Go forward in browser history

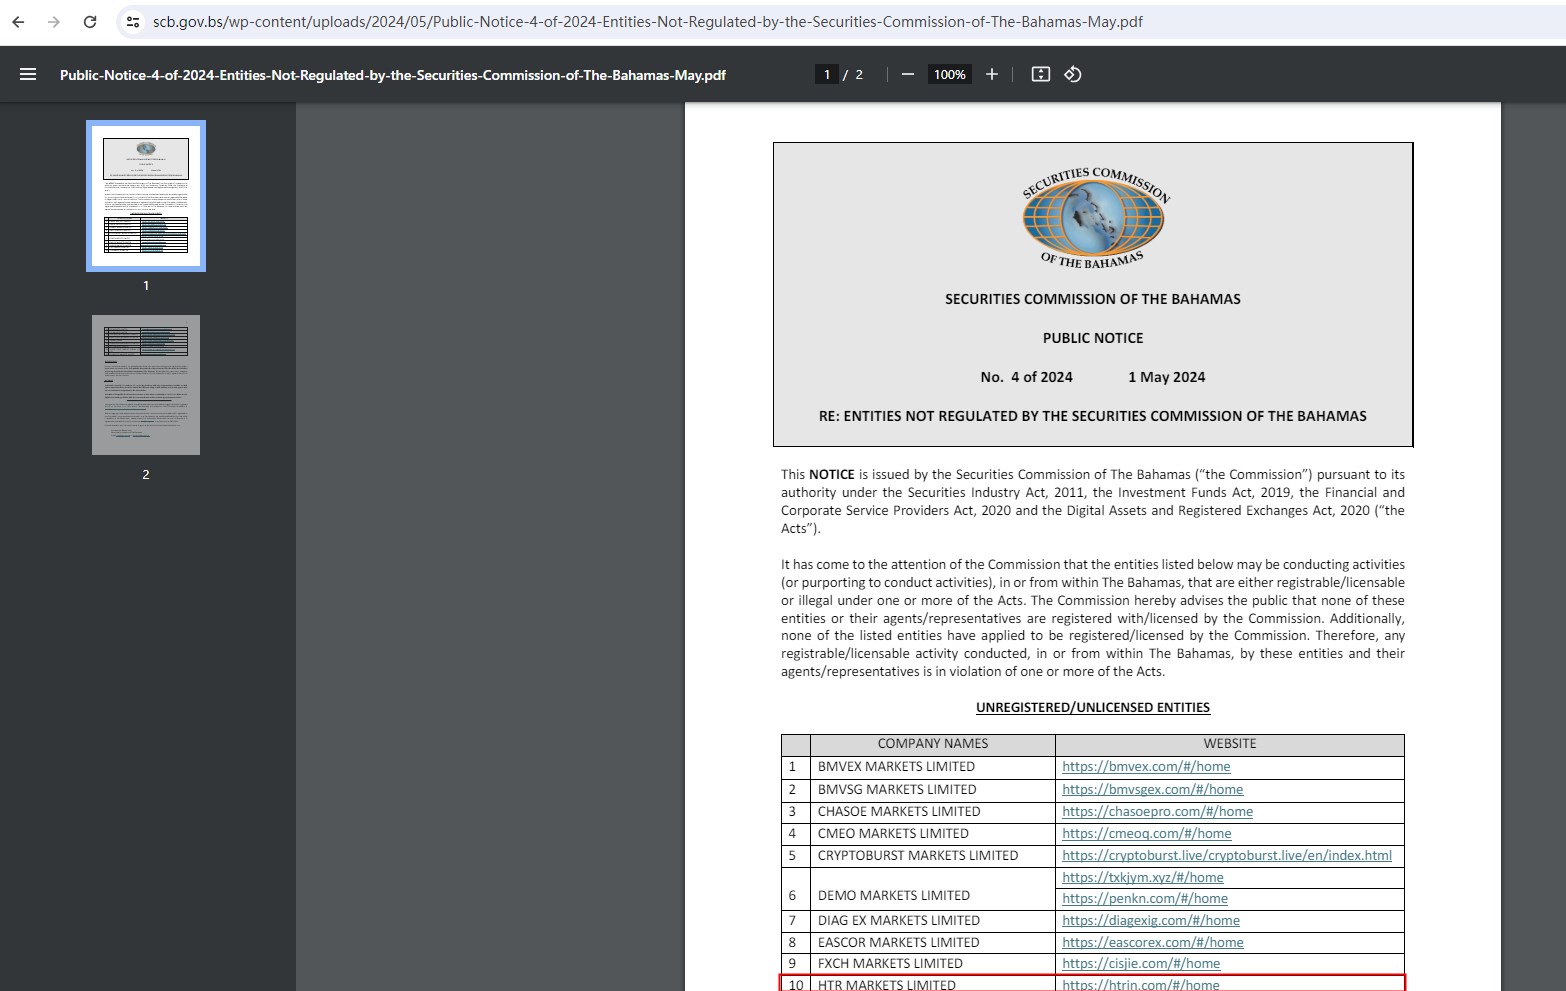(x=54, y=22)
